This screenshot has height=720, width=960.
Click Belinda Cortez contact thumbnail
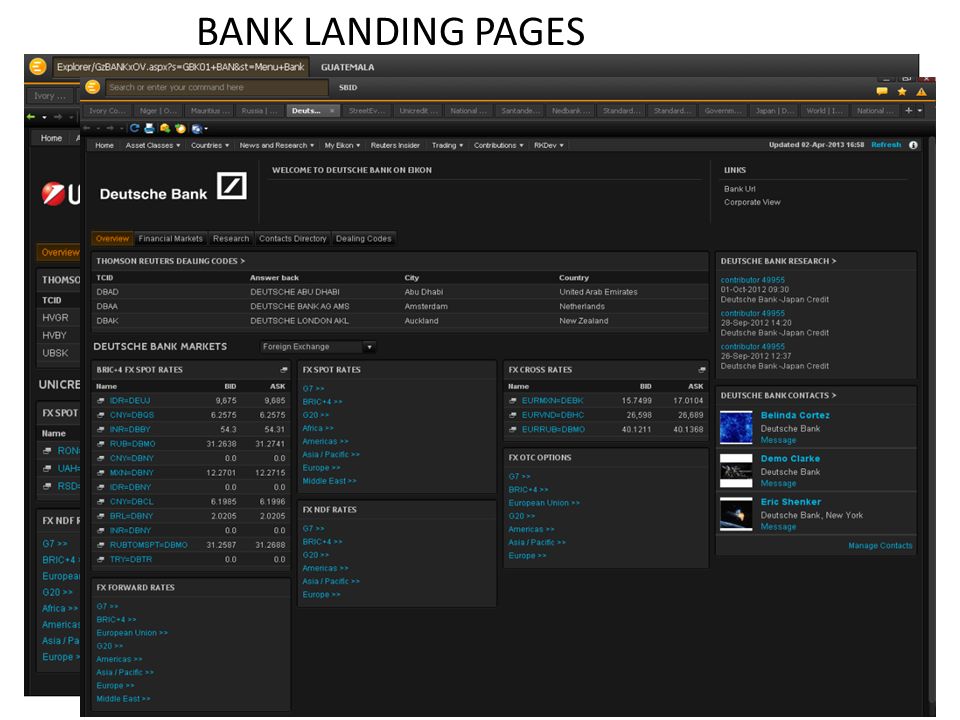(736, 427)
